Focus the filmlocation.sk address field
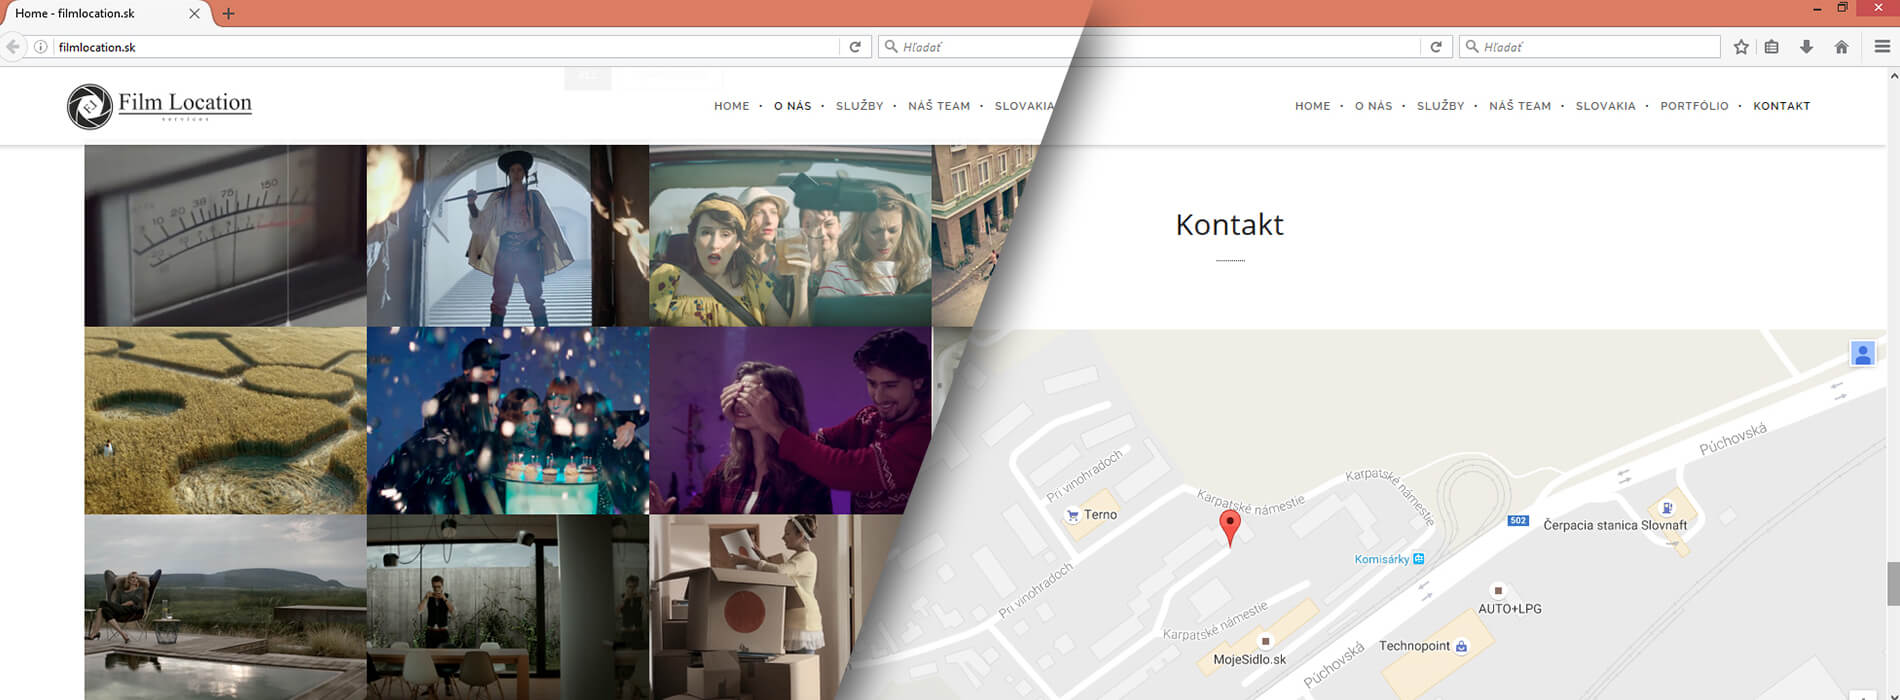Screen dimensions: 1900x700 [445, 47]
